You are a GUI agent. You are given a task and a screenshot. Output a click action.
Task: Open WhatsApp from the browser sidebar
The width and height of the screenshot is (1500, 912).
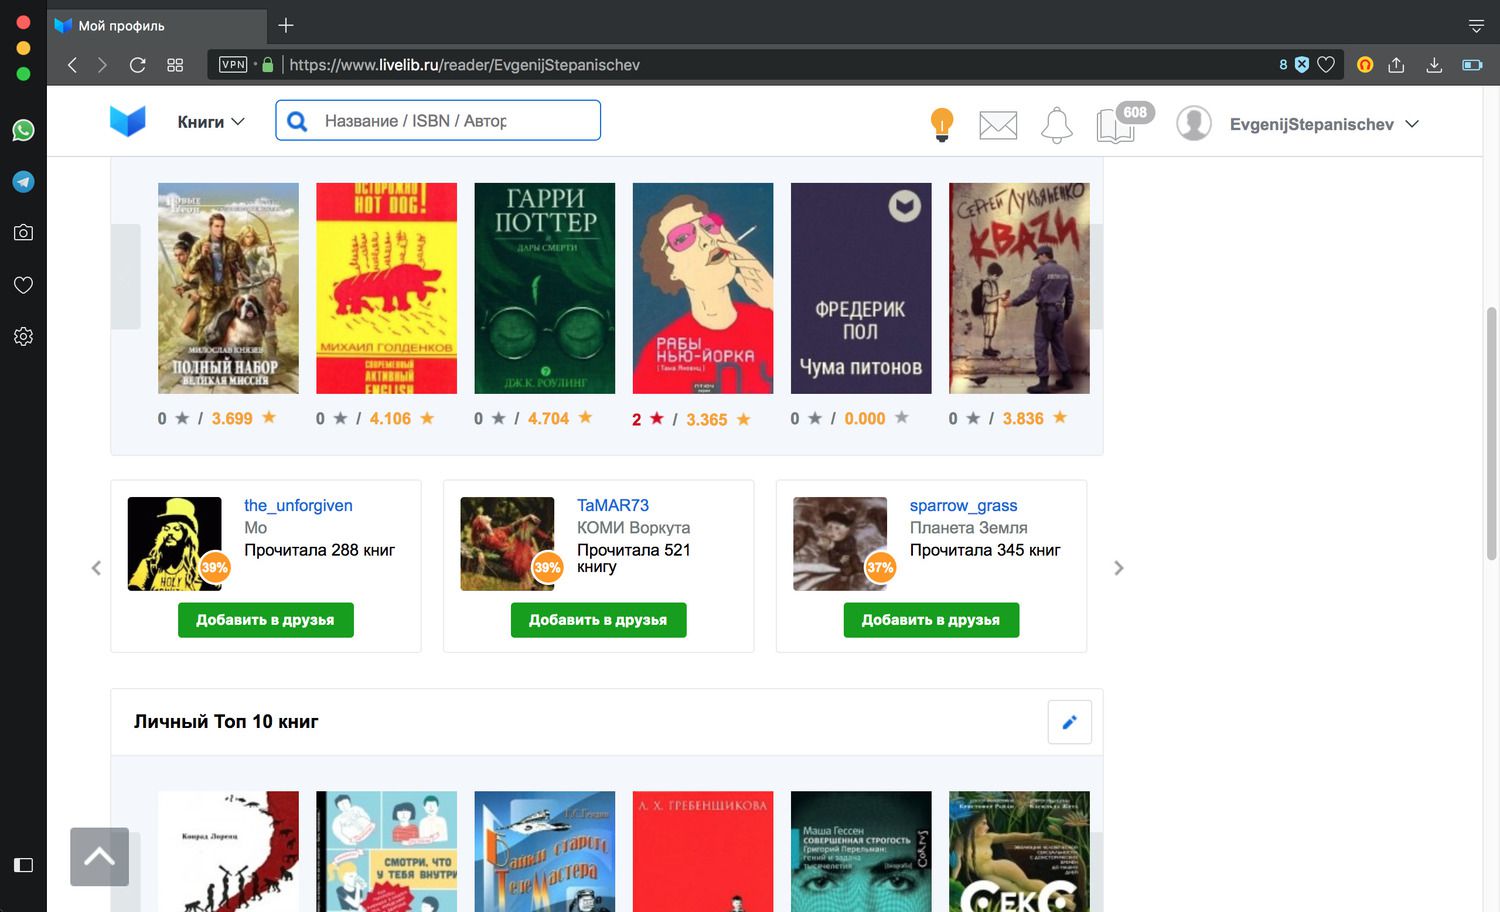[23, 130]
